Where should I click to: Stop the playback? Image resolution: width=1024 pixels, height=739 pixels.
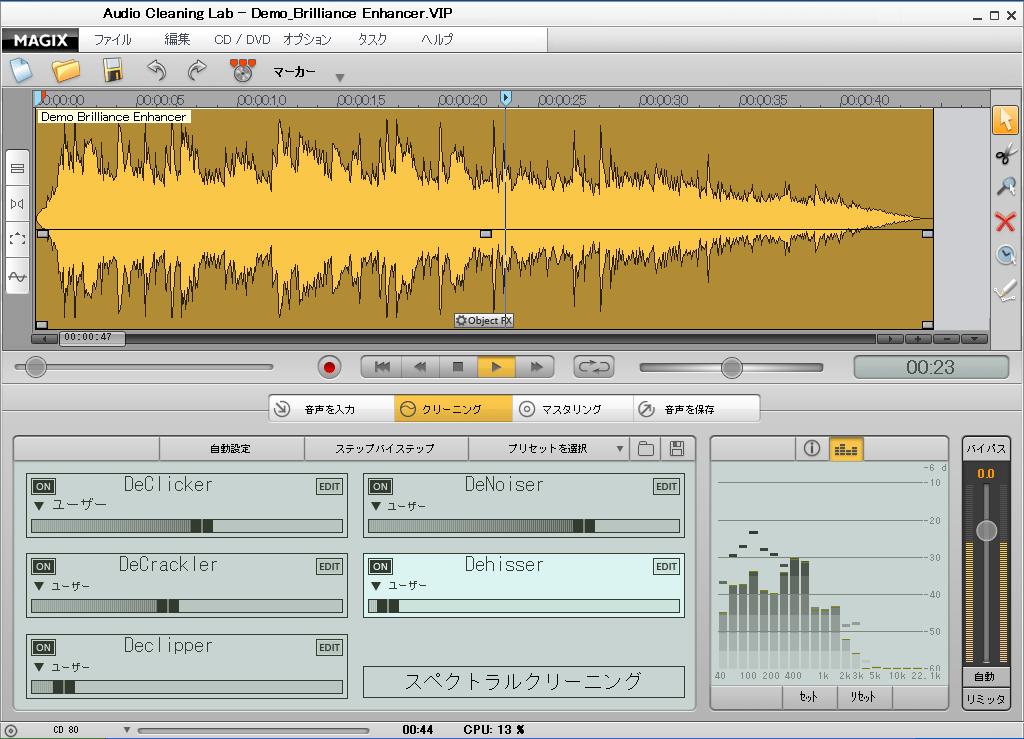(458, 367)
